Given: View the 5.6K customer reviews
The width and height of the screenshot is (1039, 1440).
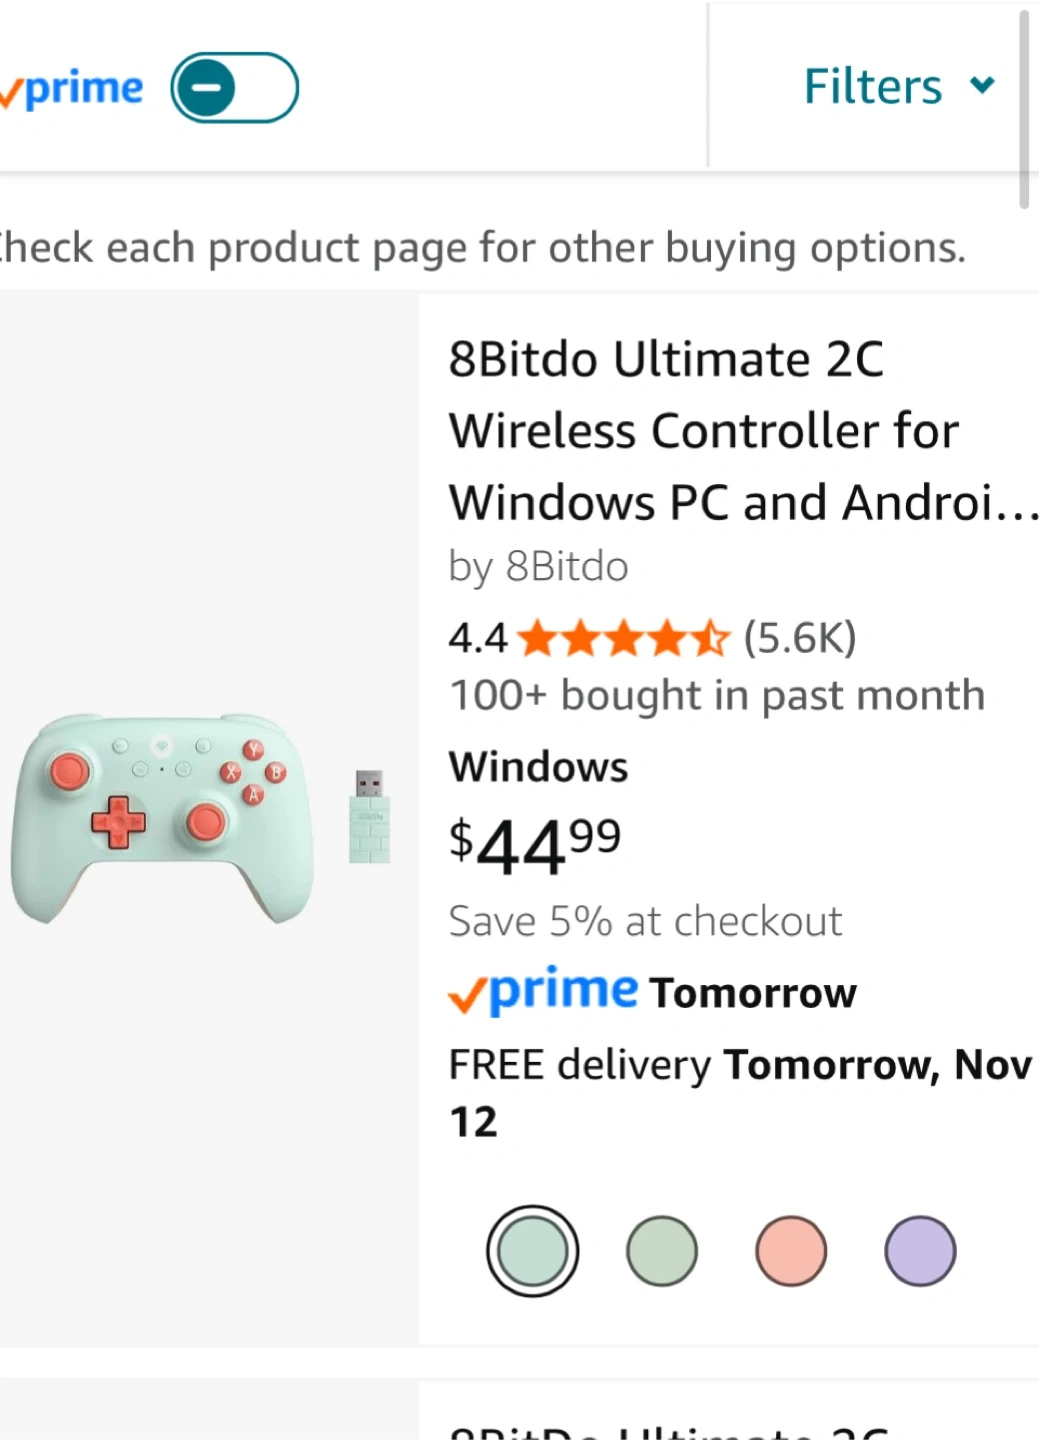Looking at the screenshot, I should pos(800,638).
